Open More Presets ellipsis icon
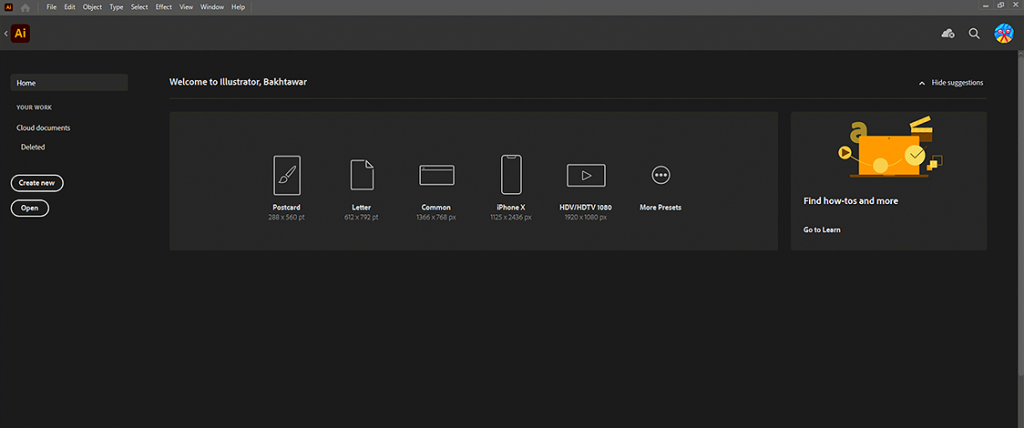Viewport: 1024px width, 428px height. pos(661,175)
